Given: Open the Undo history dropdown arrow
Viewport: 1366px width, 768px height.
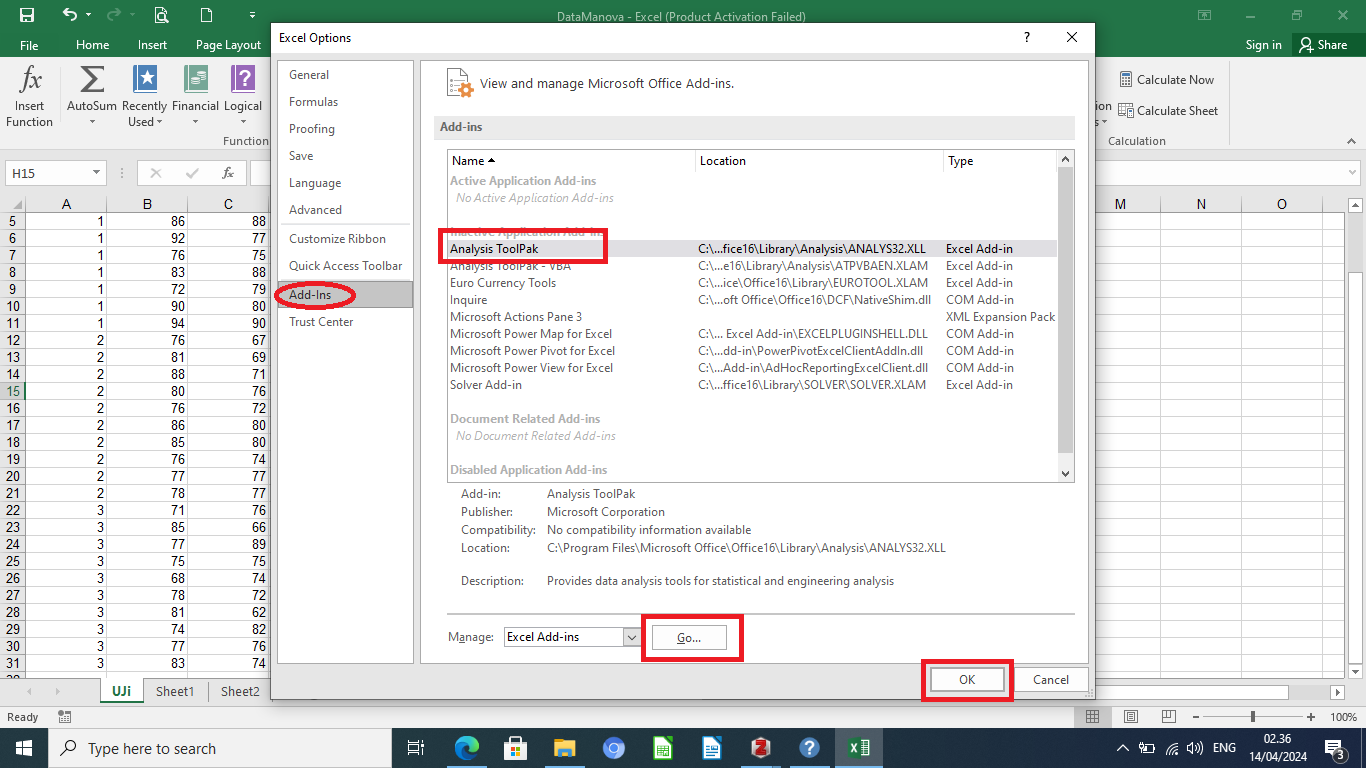Looking at the screenshot, I should coord(88,16).
